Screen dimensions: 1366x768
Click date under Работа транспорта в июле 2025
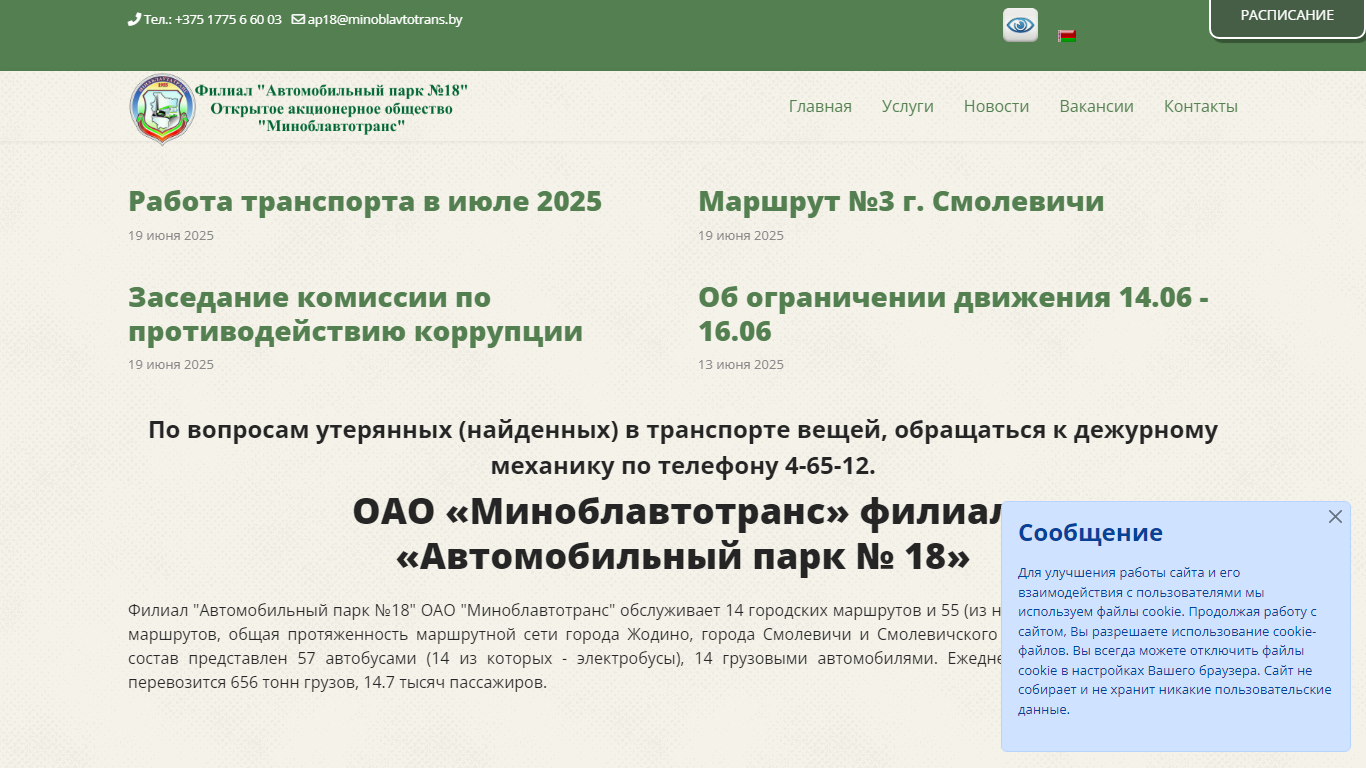click(x=171, y=235)
